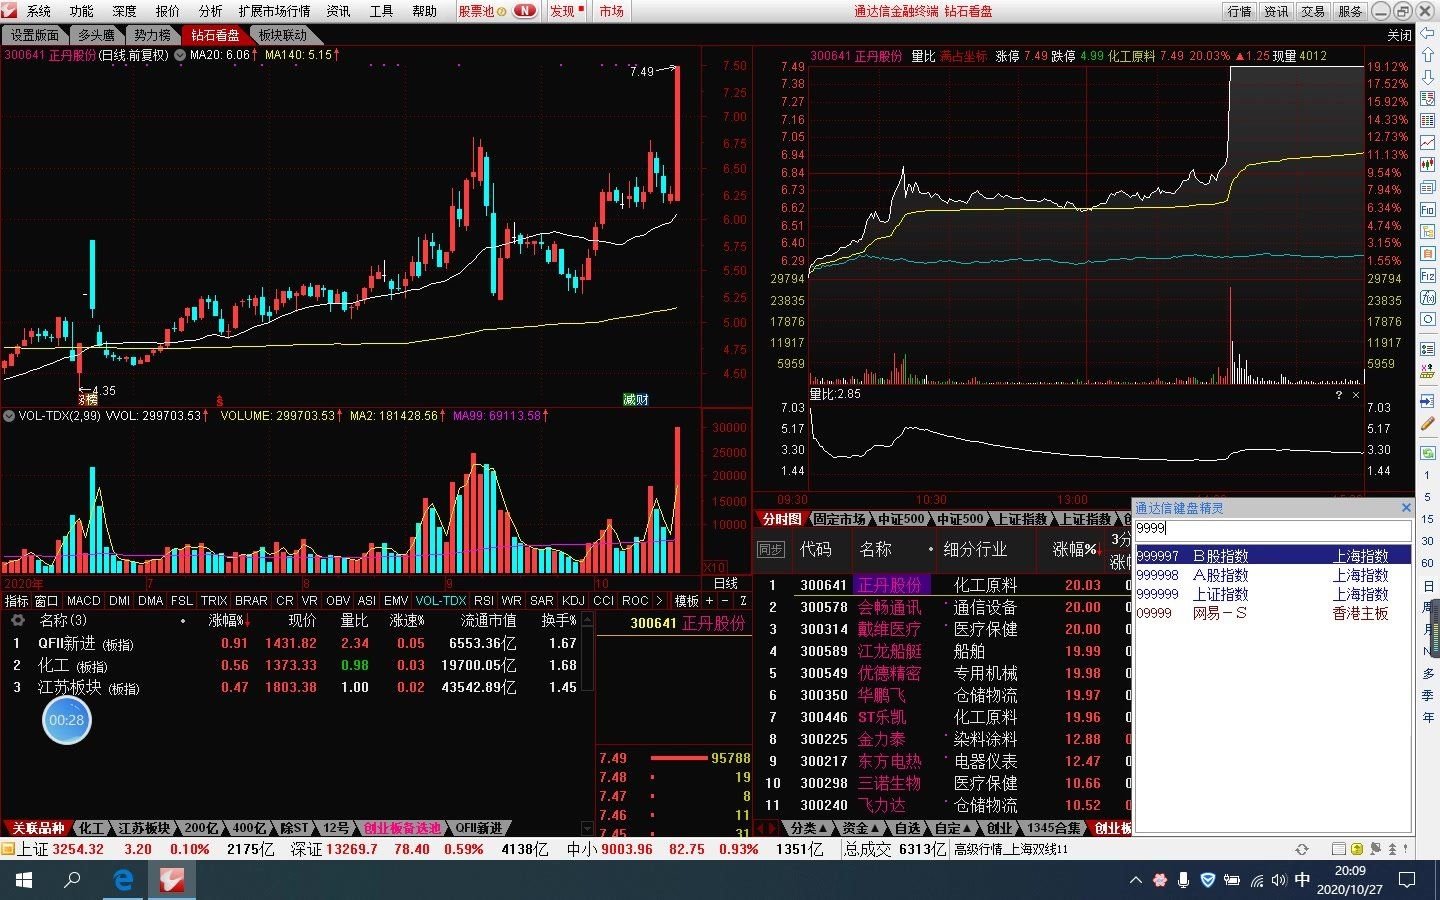The height and width of the screenshot is (900, 1440).
Task: Click the gear settings icon beside 名称(3)
Action: coord(17,621)
